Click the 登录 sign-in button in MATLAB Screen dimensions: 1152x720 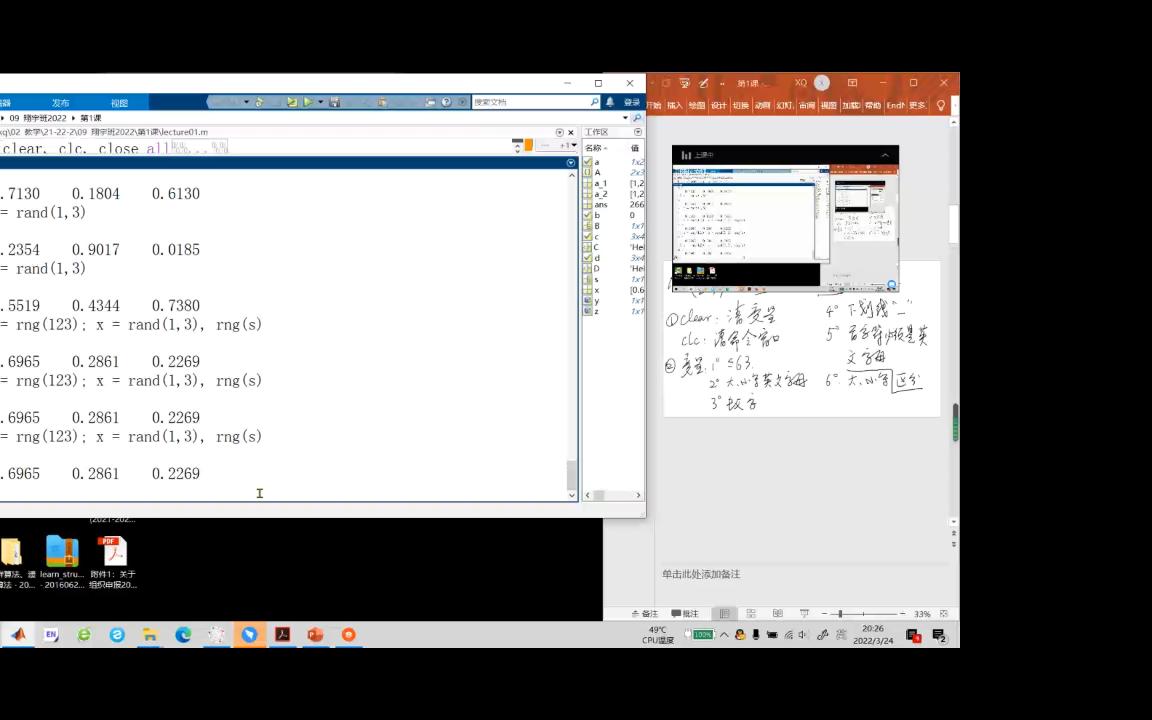coord(632,101)
